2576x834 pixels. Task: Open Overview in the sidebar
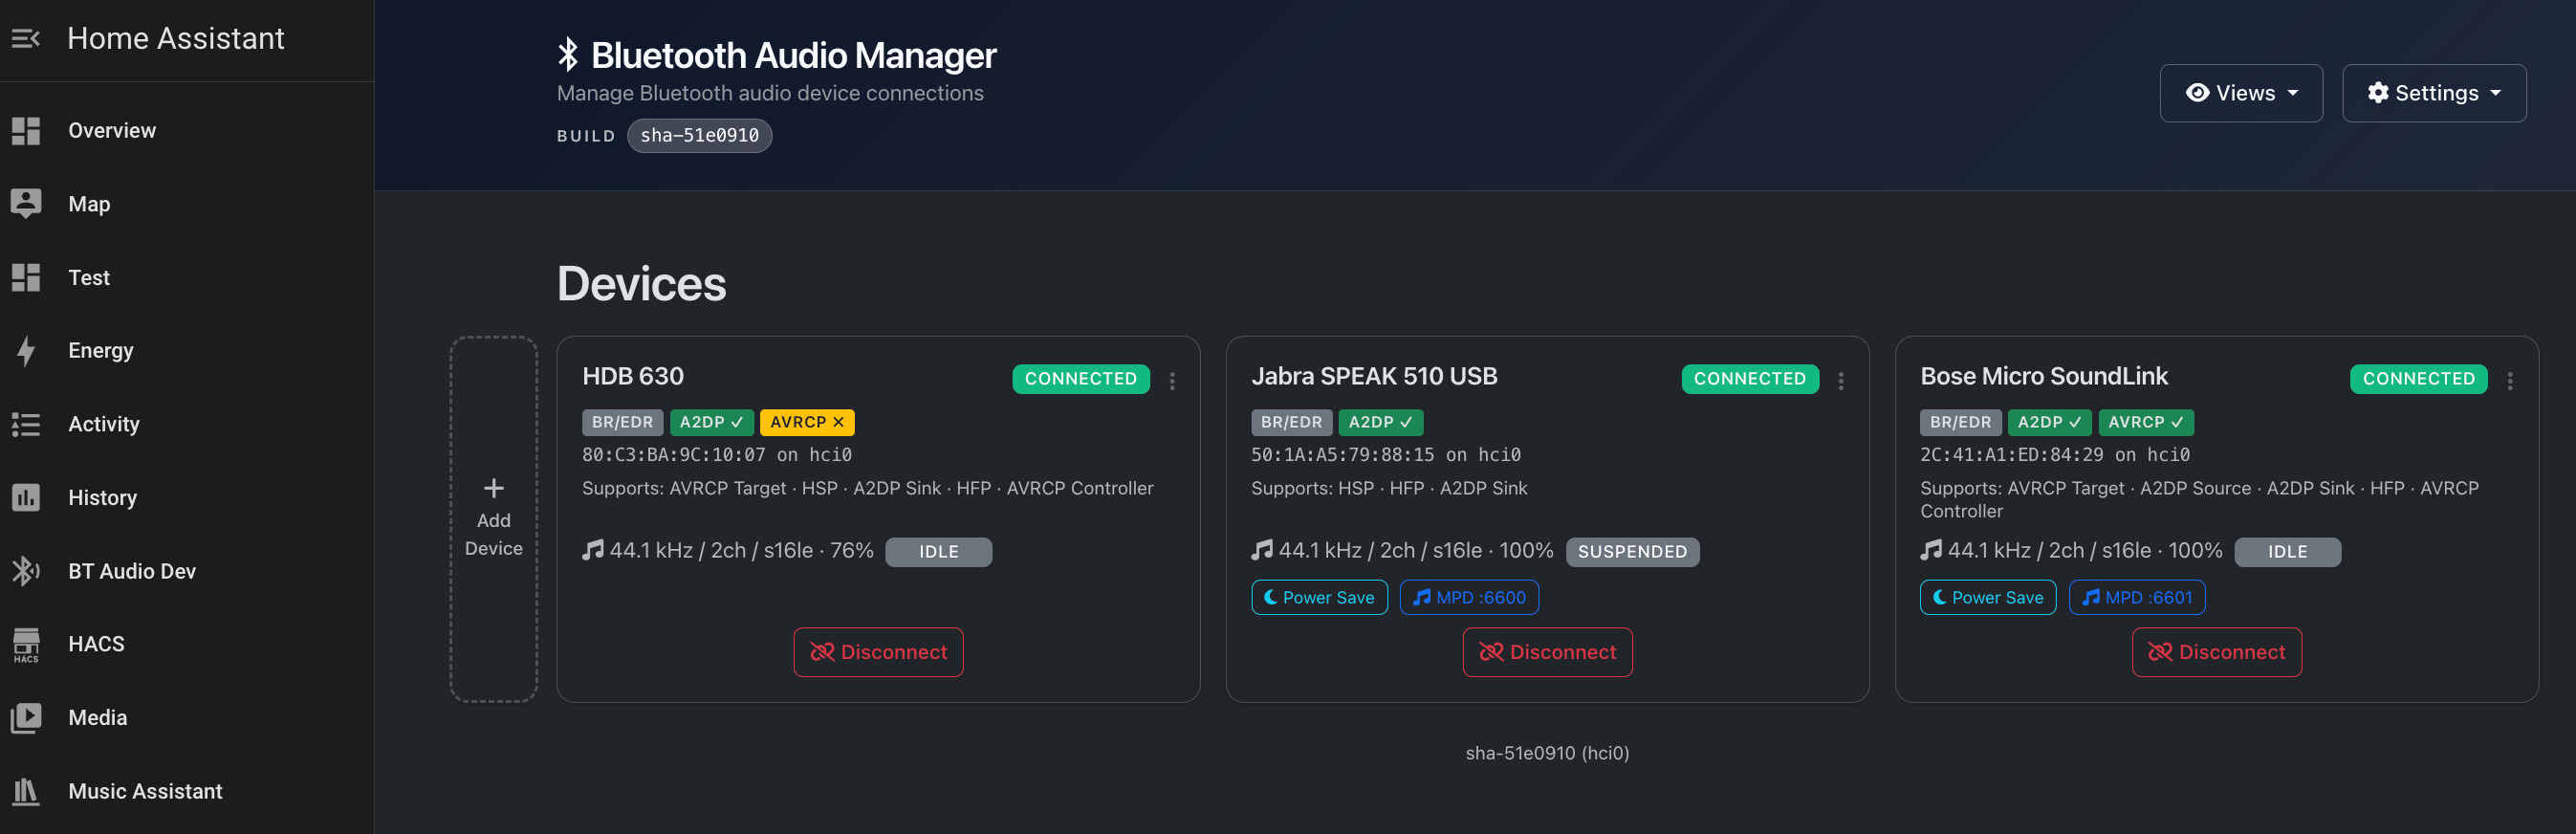pos(187,131)
